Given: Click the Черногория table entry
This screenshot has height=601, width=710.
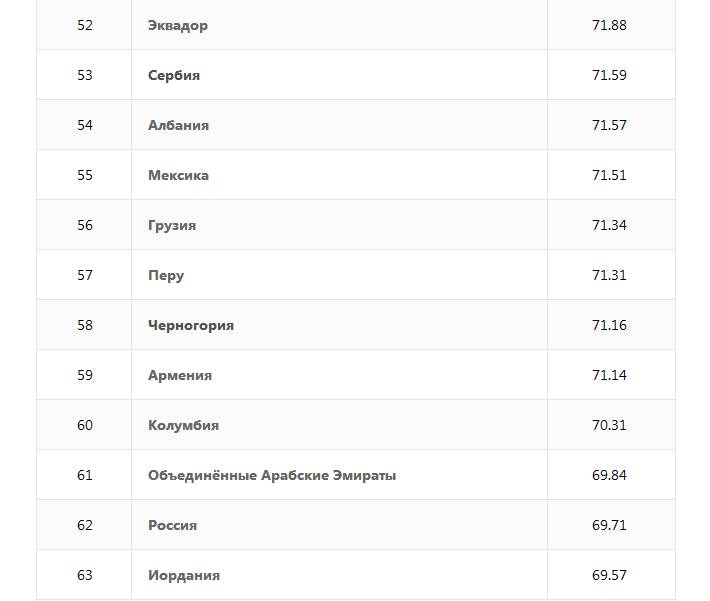Looking at the screenshot, I should [191, 325].
